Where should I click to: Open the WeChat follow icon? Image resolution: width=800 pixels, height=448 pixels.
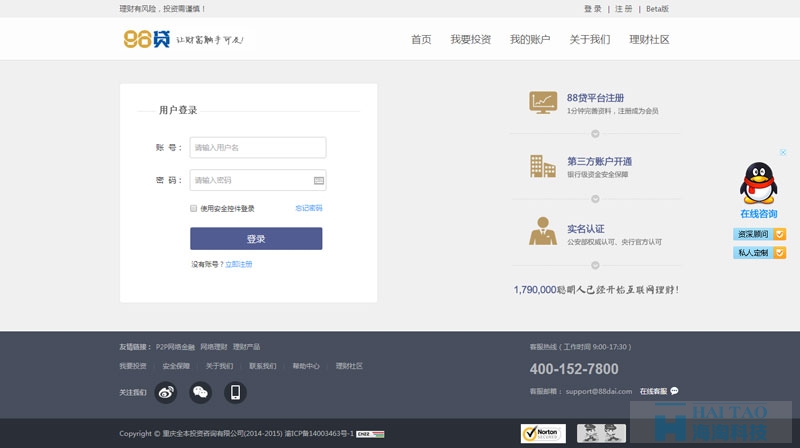click(x=201, y=392)
